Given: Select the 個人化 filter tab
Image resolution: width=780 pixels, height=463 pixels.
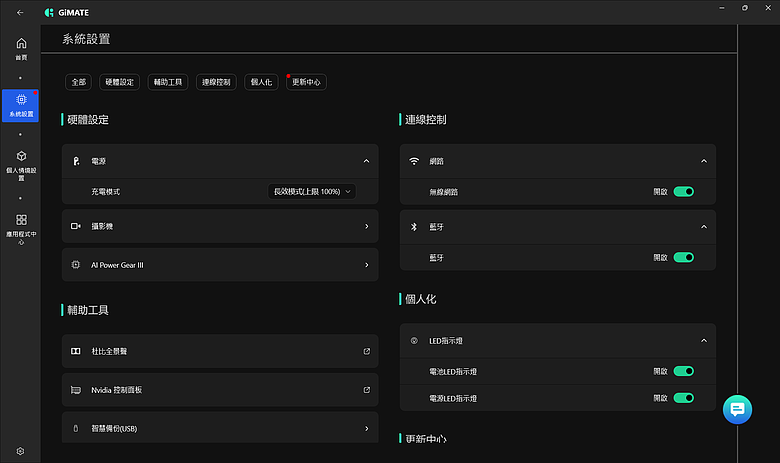Looking at the screenshot, I should [261, 82].
